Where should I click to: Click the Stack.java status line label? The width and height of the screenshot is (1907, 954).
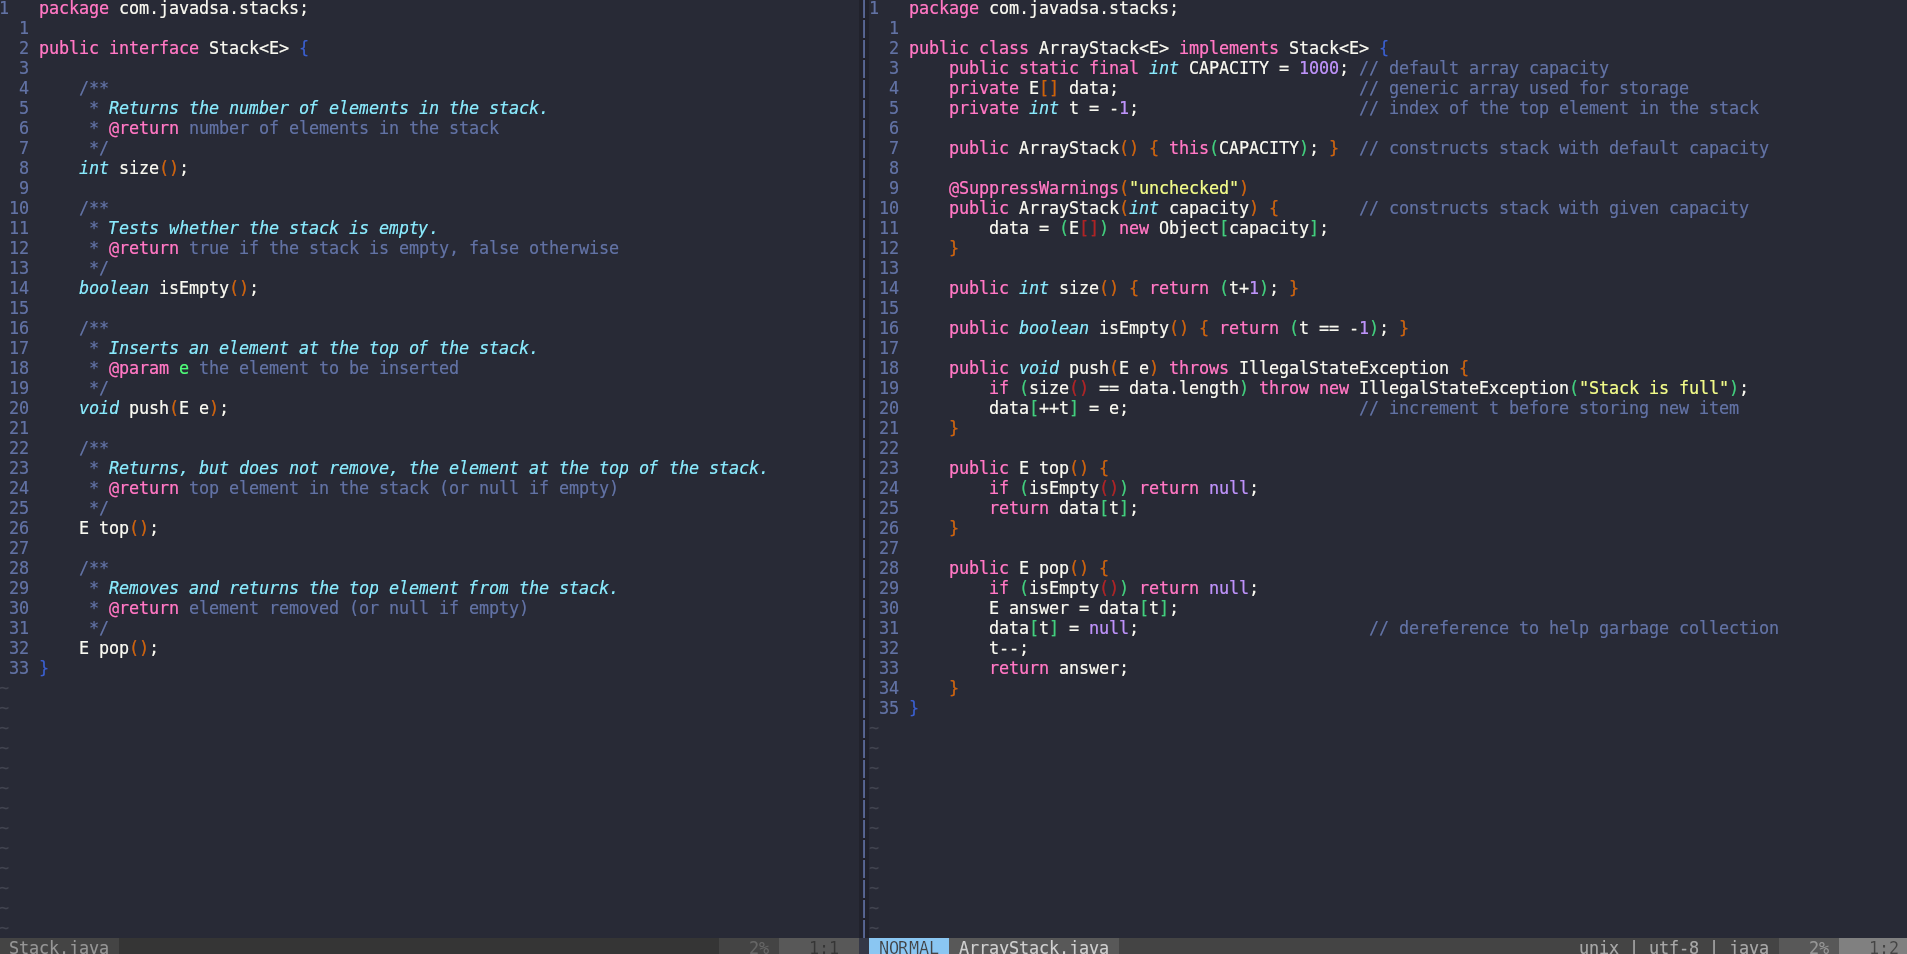click(59, 947)
